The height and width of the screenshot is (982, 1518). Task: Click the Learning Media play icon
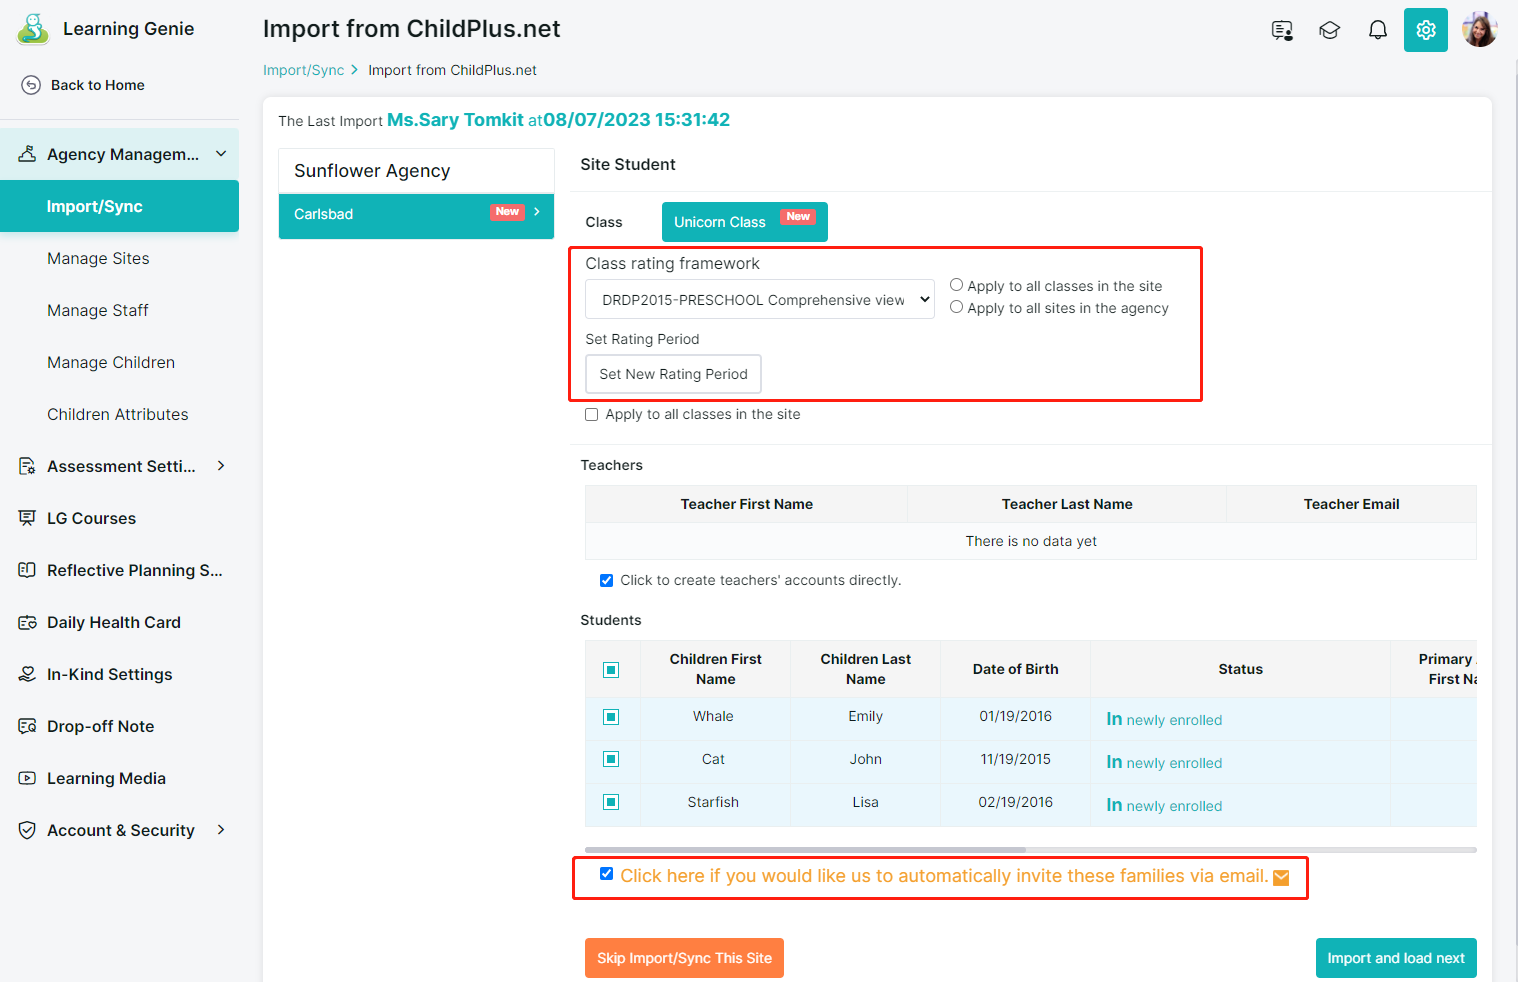27,778
